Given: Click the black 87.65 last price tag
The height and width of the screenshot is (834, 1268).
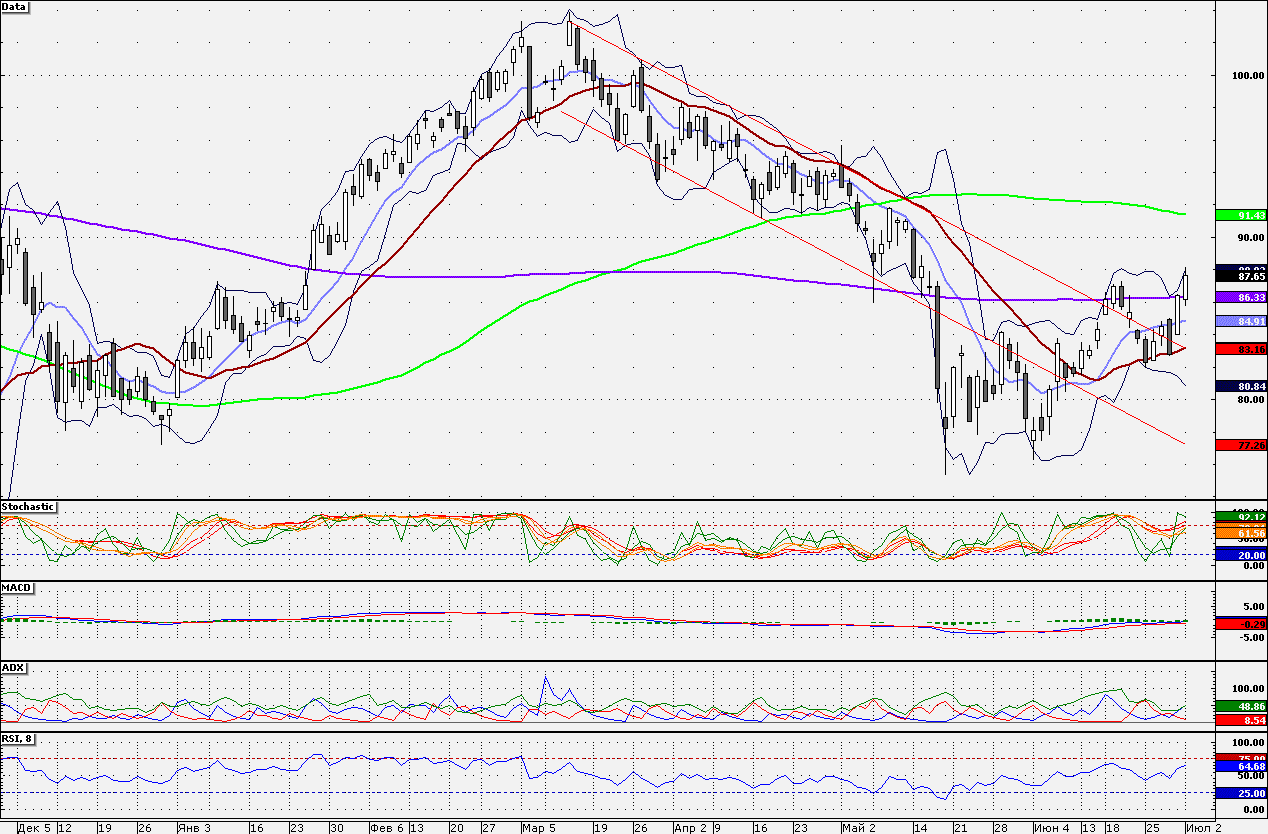Looking at the screenshot, I should pos(1240,276).
